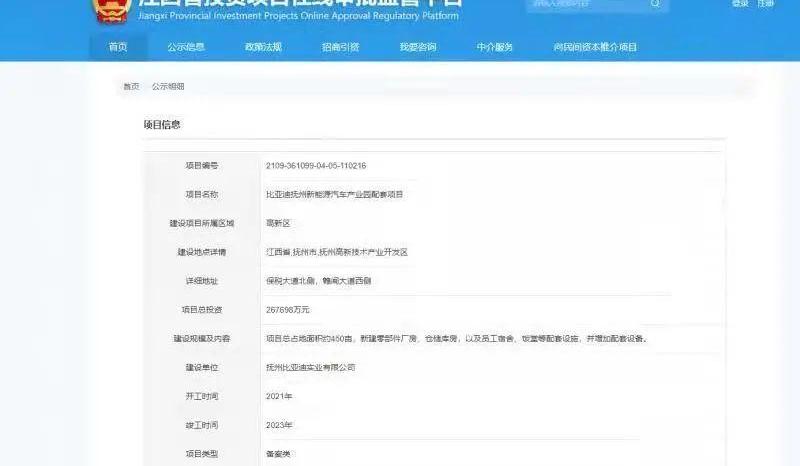Click the 项目名称 label
Image resolution: width=800 pixels, height=466 pixels.
[202, 194]
